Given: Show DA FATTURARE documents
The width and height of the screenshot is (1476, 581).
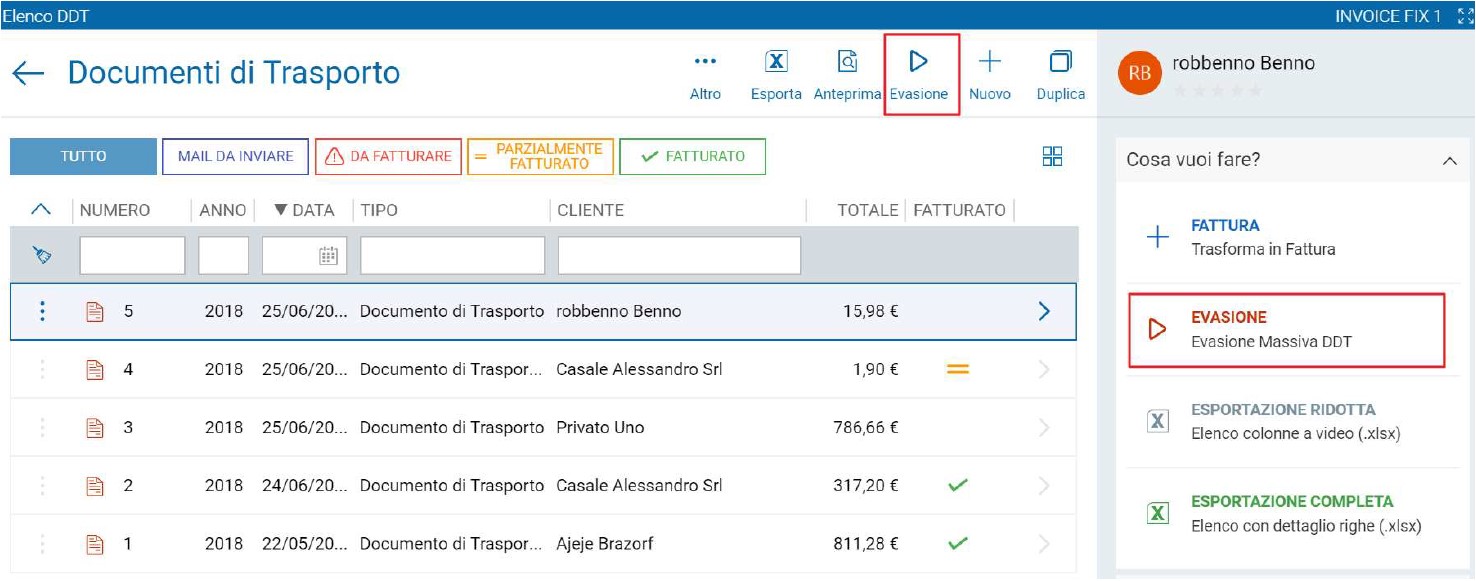Looking at the screenshot, I should 388,156.
